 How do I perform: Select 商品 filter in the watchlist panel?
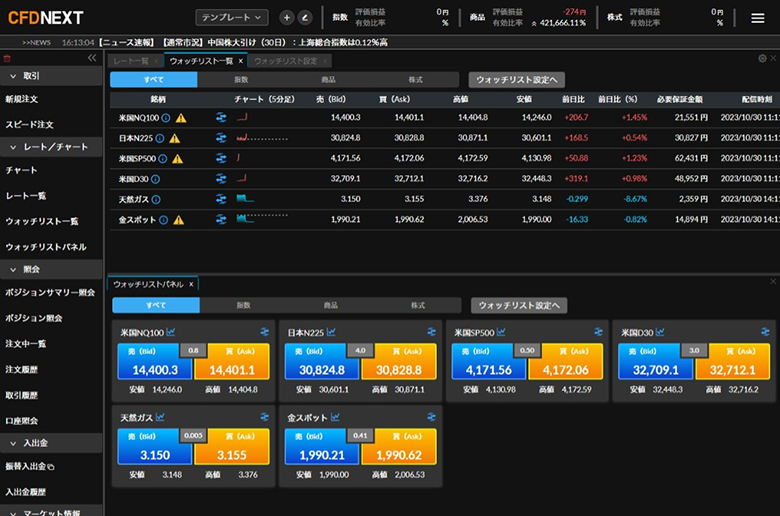[x=330, y=305]
